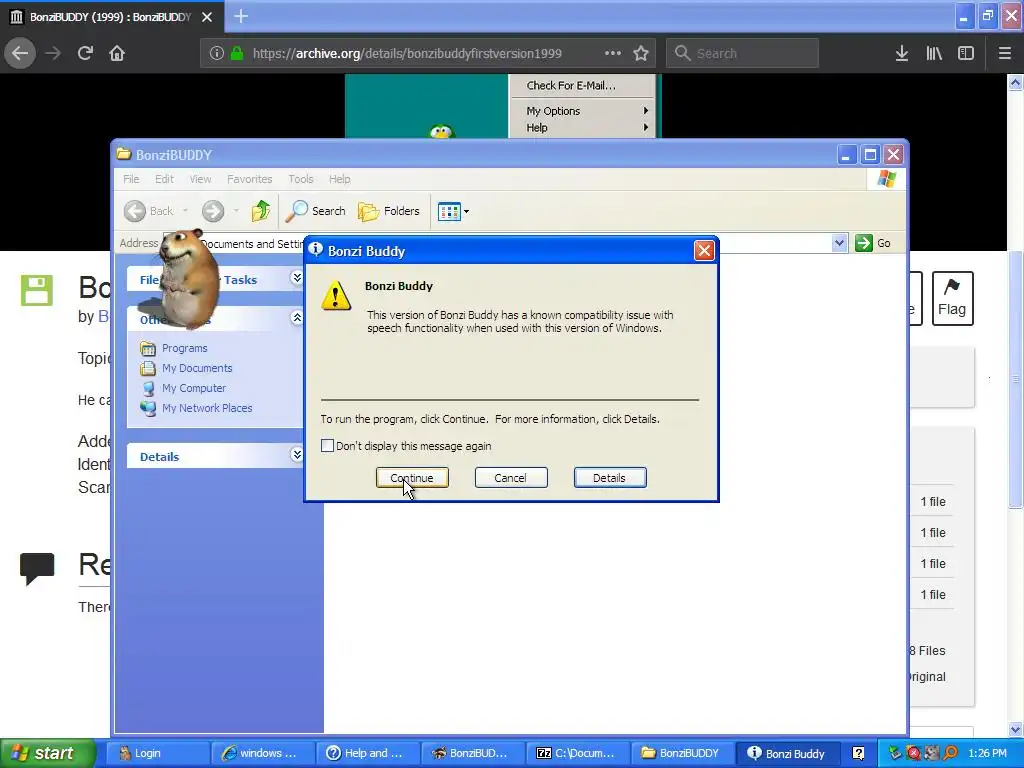Go to Firefox home page

[x=117, y=53]
